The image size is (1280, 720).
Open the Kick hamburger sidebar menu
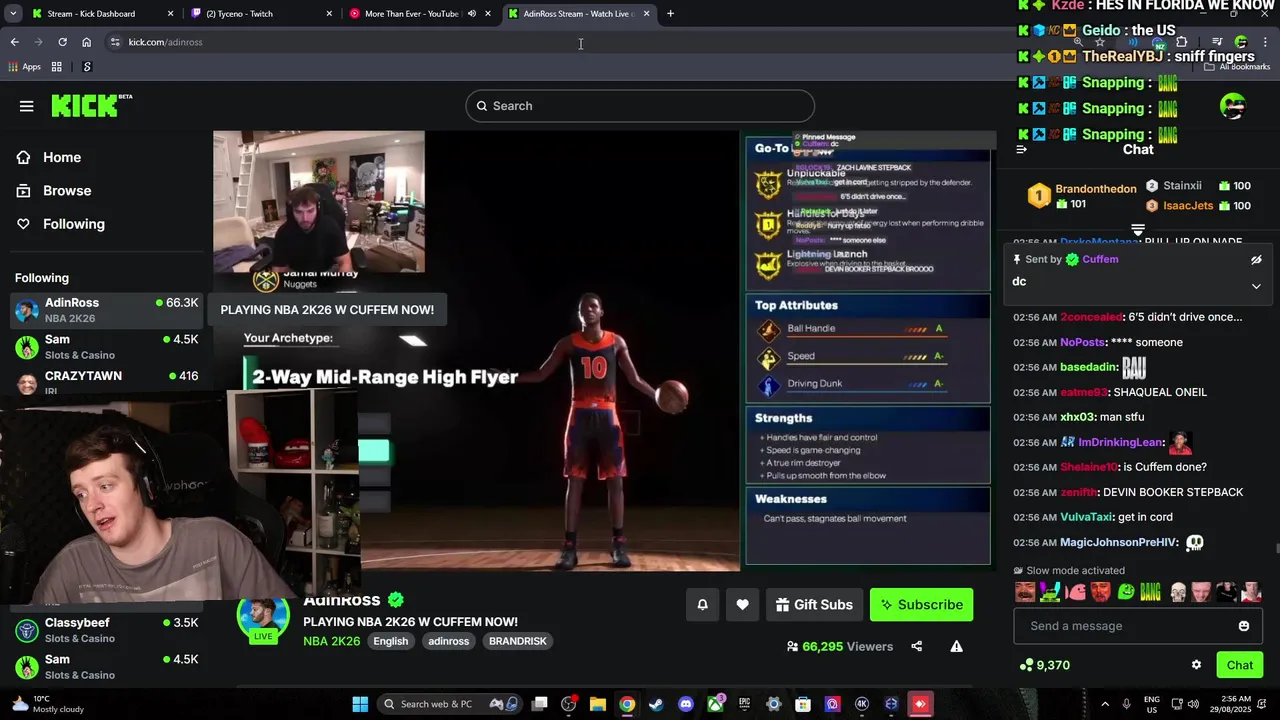coord(27,106)
